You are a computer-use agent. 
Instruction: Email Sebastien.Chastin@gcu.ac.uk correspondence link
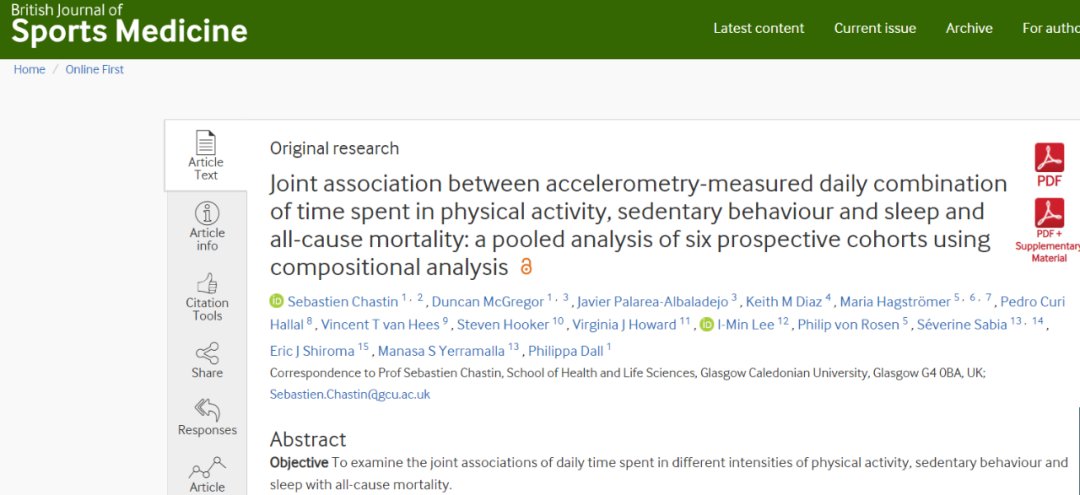pyautogui.click(x=350, y=394)
